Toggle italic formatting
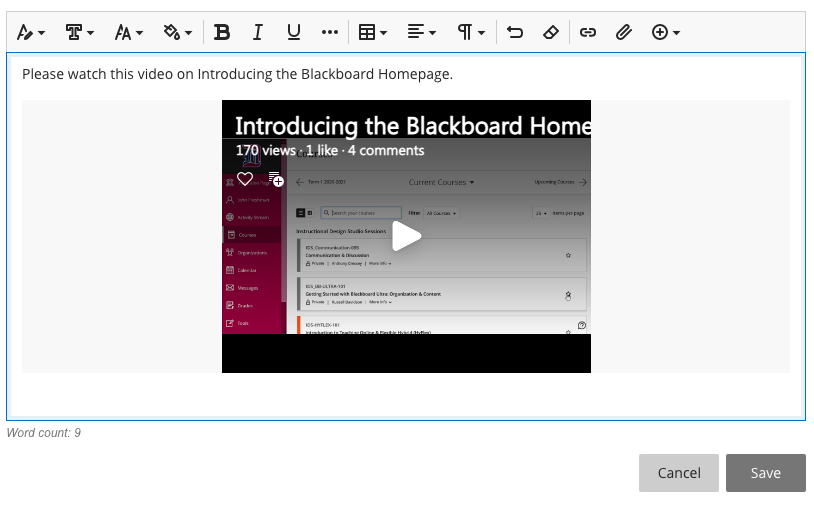Screen dimensions: 814x520 pos(257,32)
